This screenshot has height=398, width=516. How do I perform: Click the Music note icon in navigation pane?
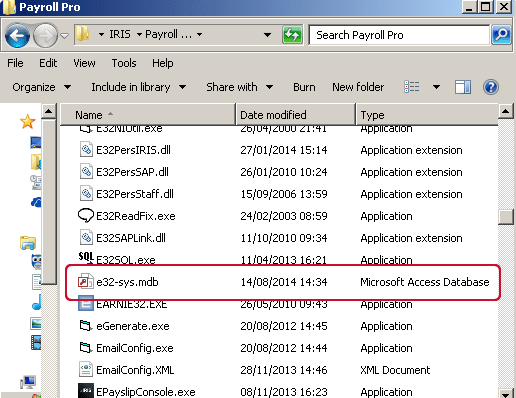[x=36, y=302]
